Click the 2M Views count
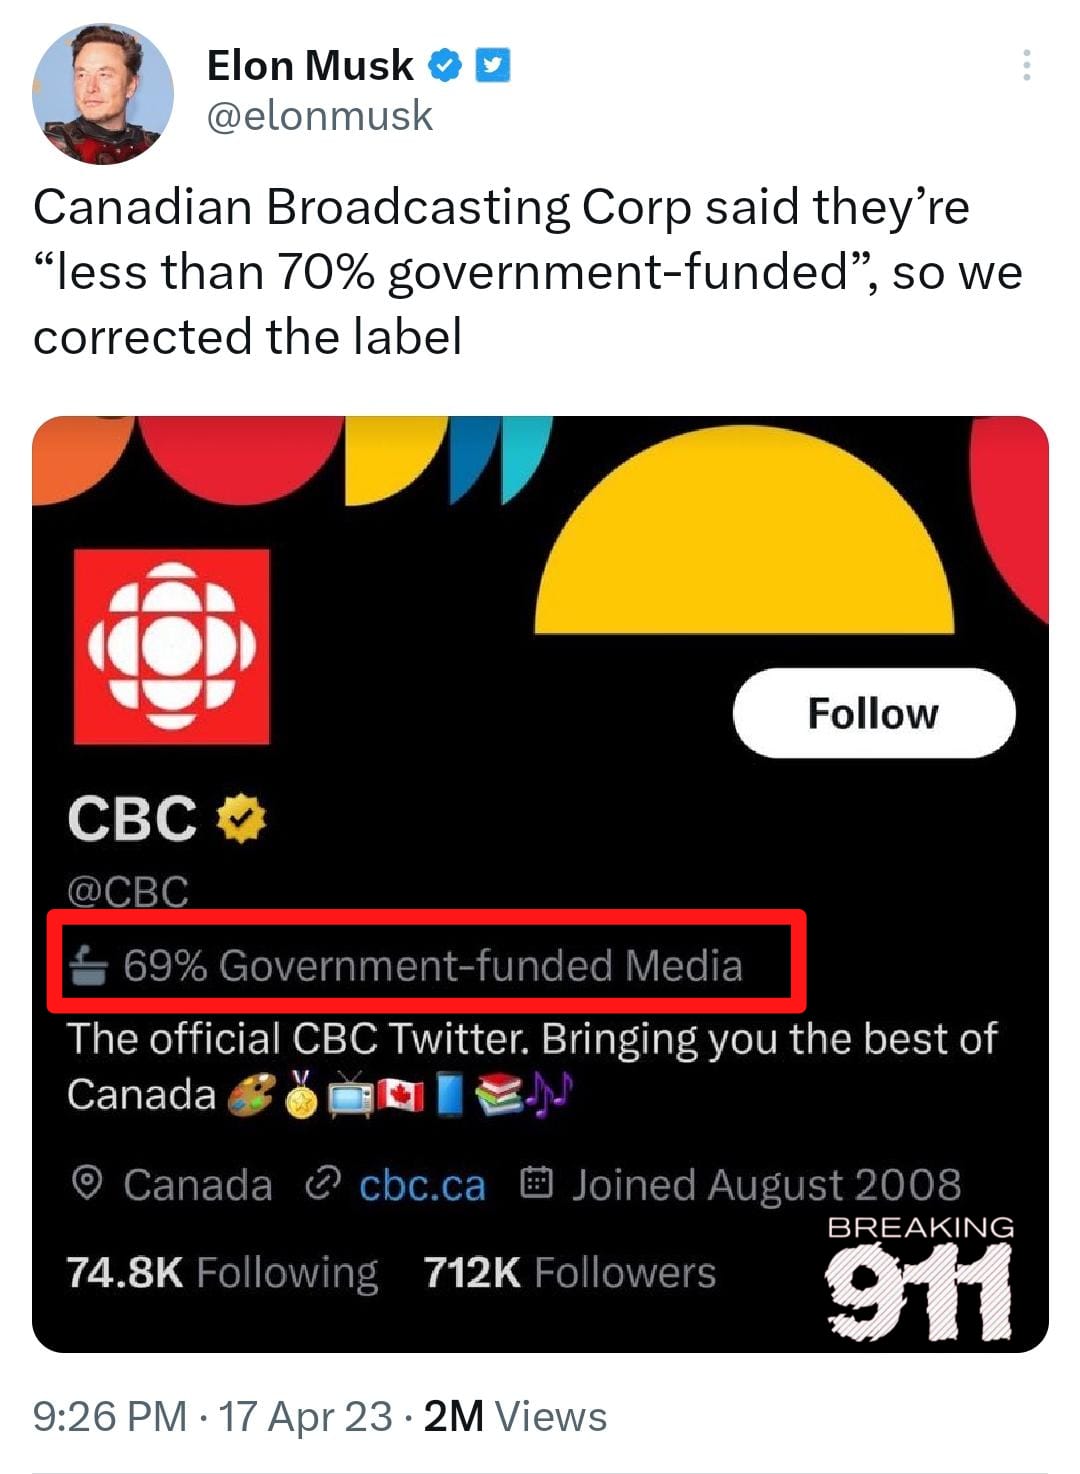The width and height of the screenshot is (1080, 1474). click(x=515, y=1417)
